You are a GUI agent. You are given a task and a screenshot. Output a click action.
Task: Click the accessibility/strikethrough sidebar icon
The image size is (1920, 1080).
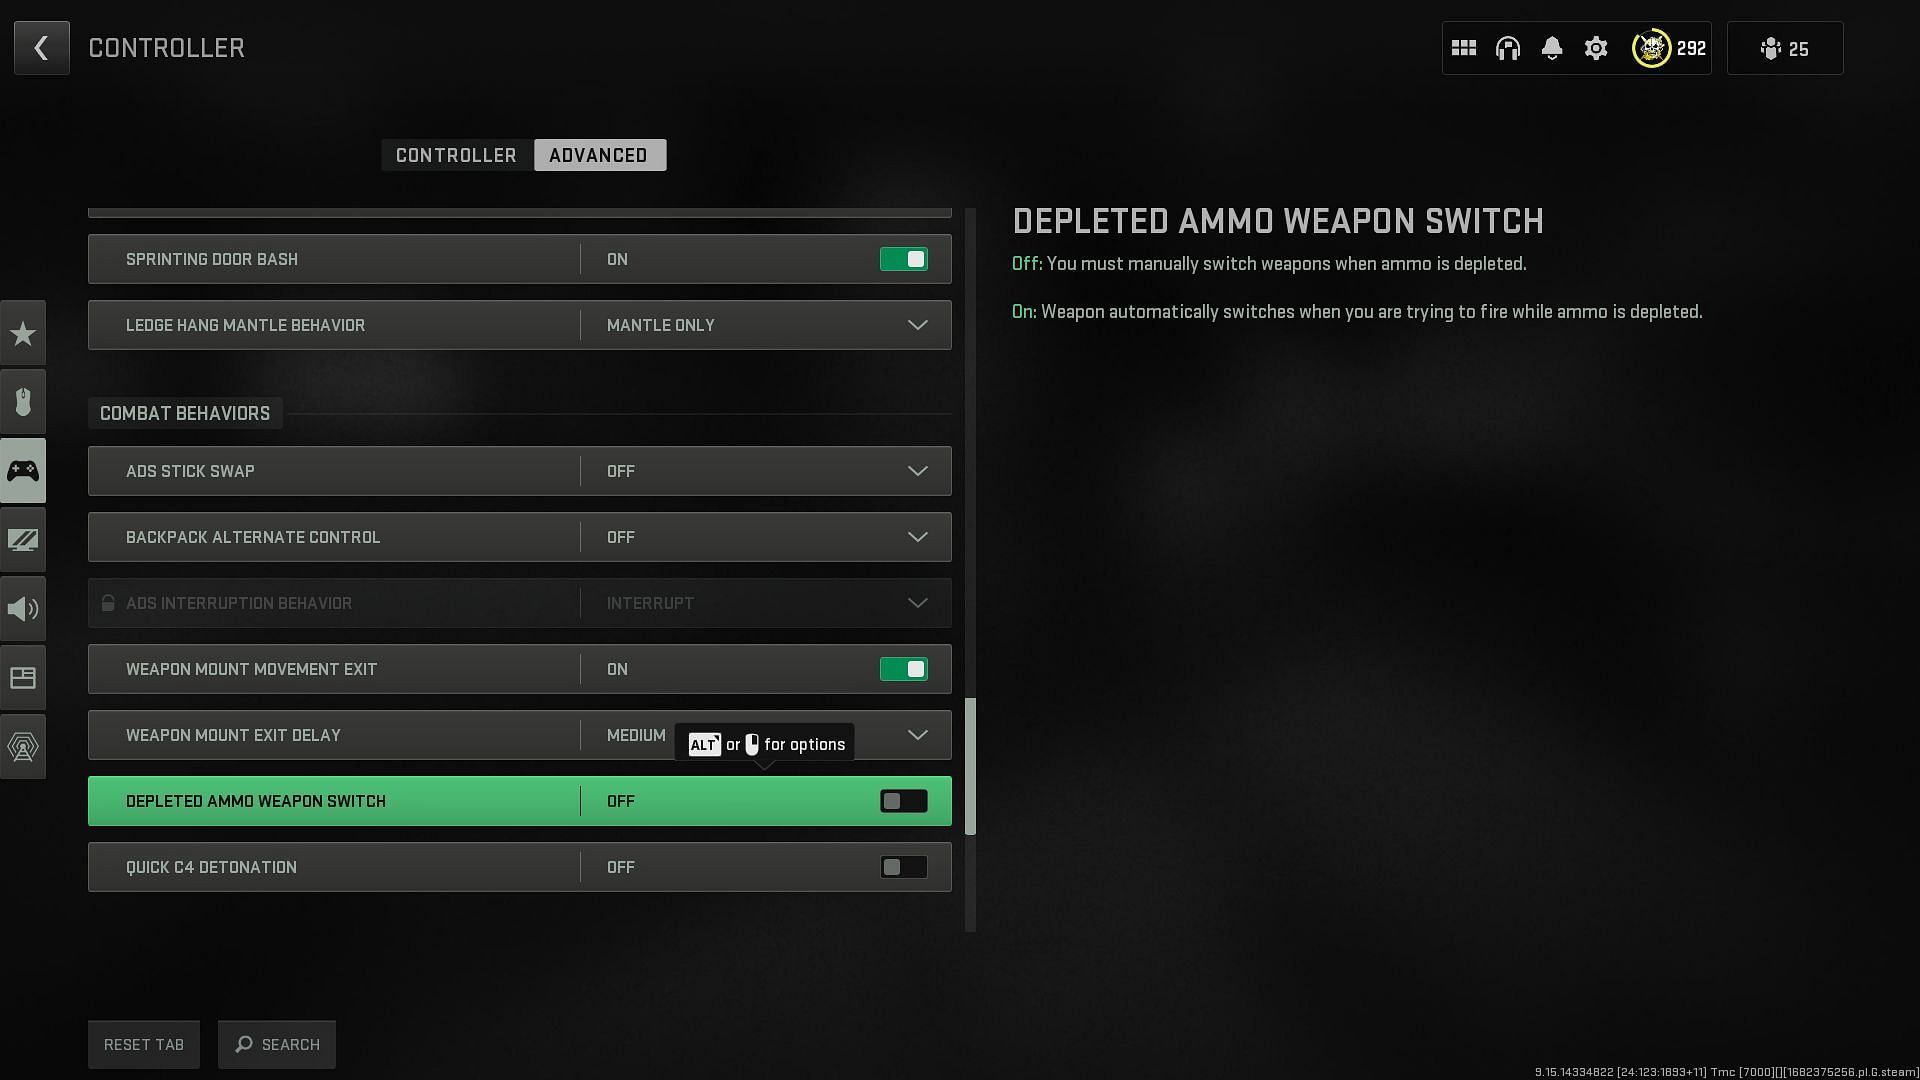pyautogui.click(x=22, y=539)
